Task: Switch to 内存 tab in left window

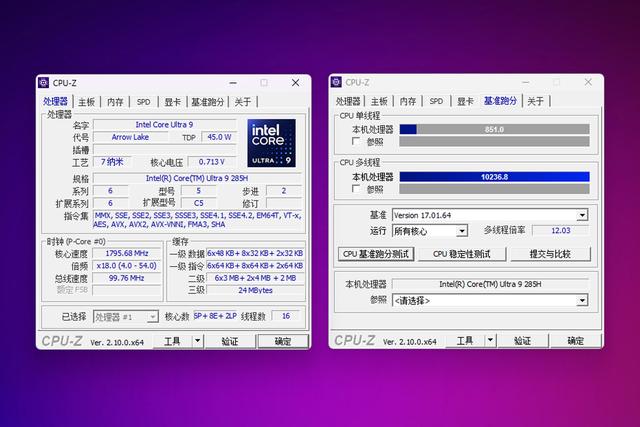Action: (x=115, y=102)
